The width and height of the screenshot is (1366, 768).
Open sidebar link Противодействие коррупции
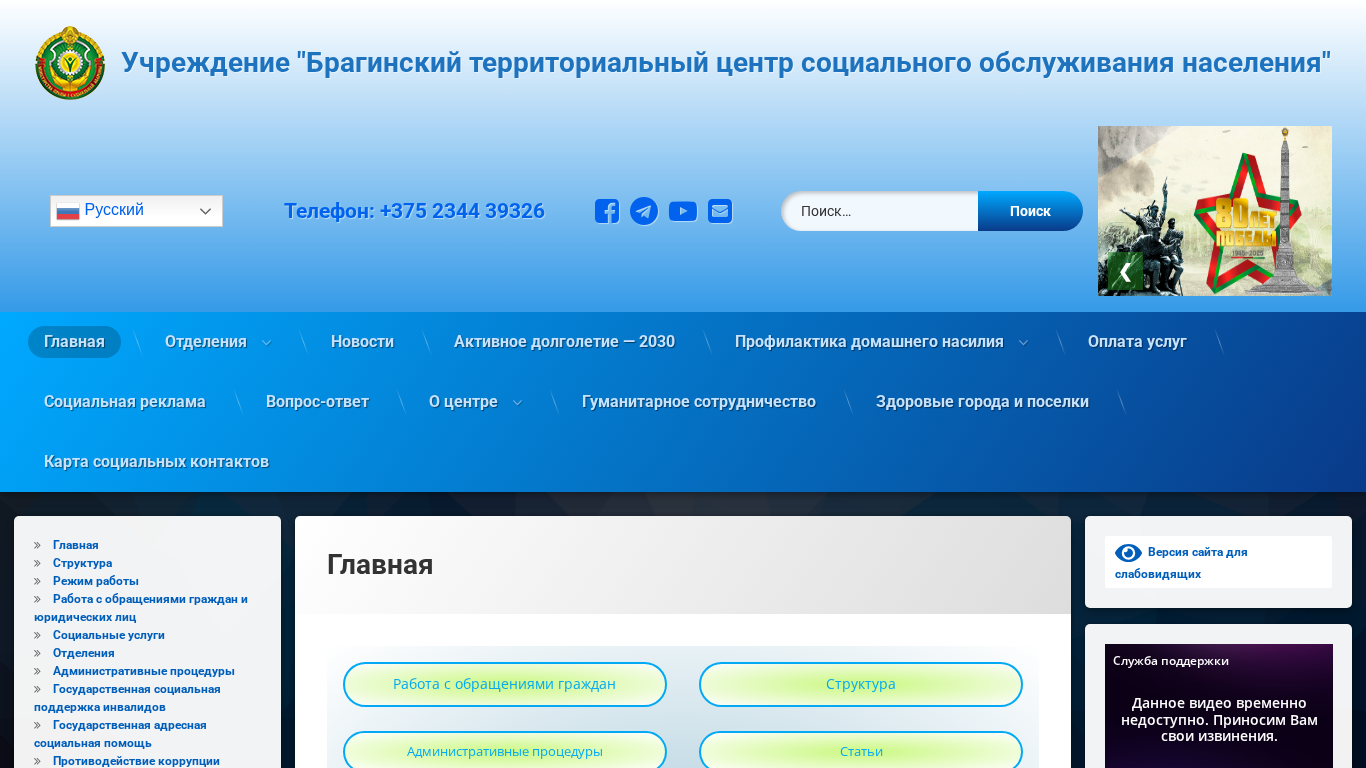coord(136,761)
